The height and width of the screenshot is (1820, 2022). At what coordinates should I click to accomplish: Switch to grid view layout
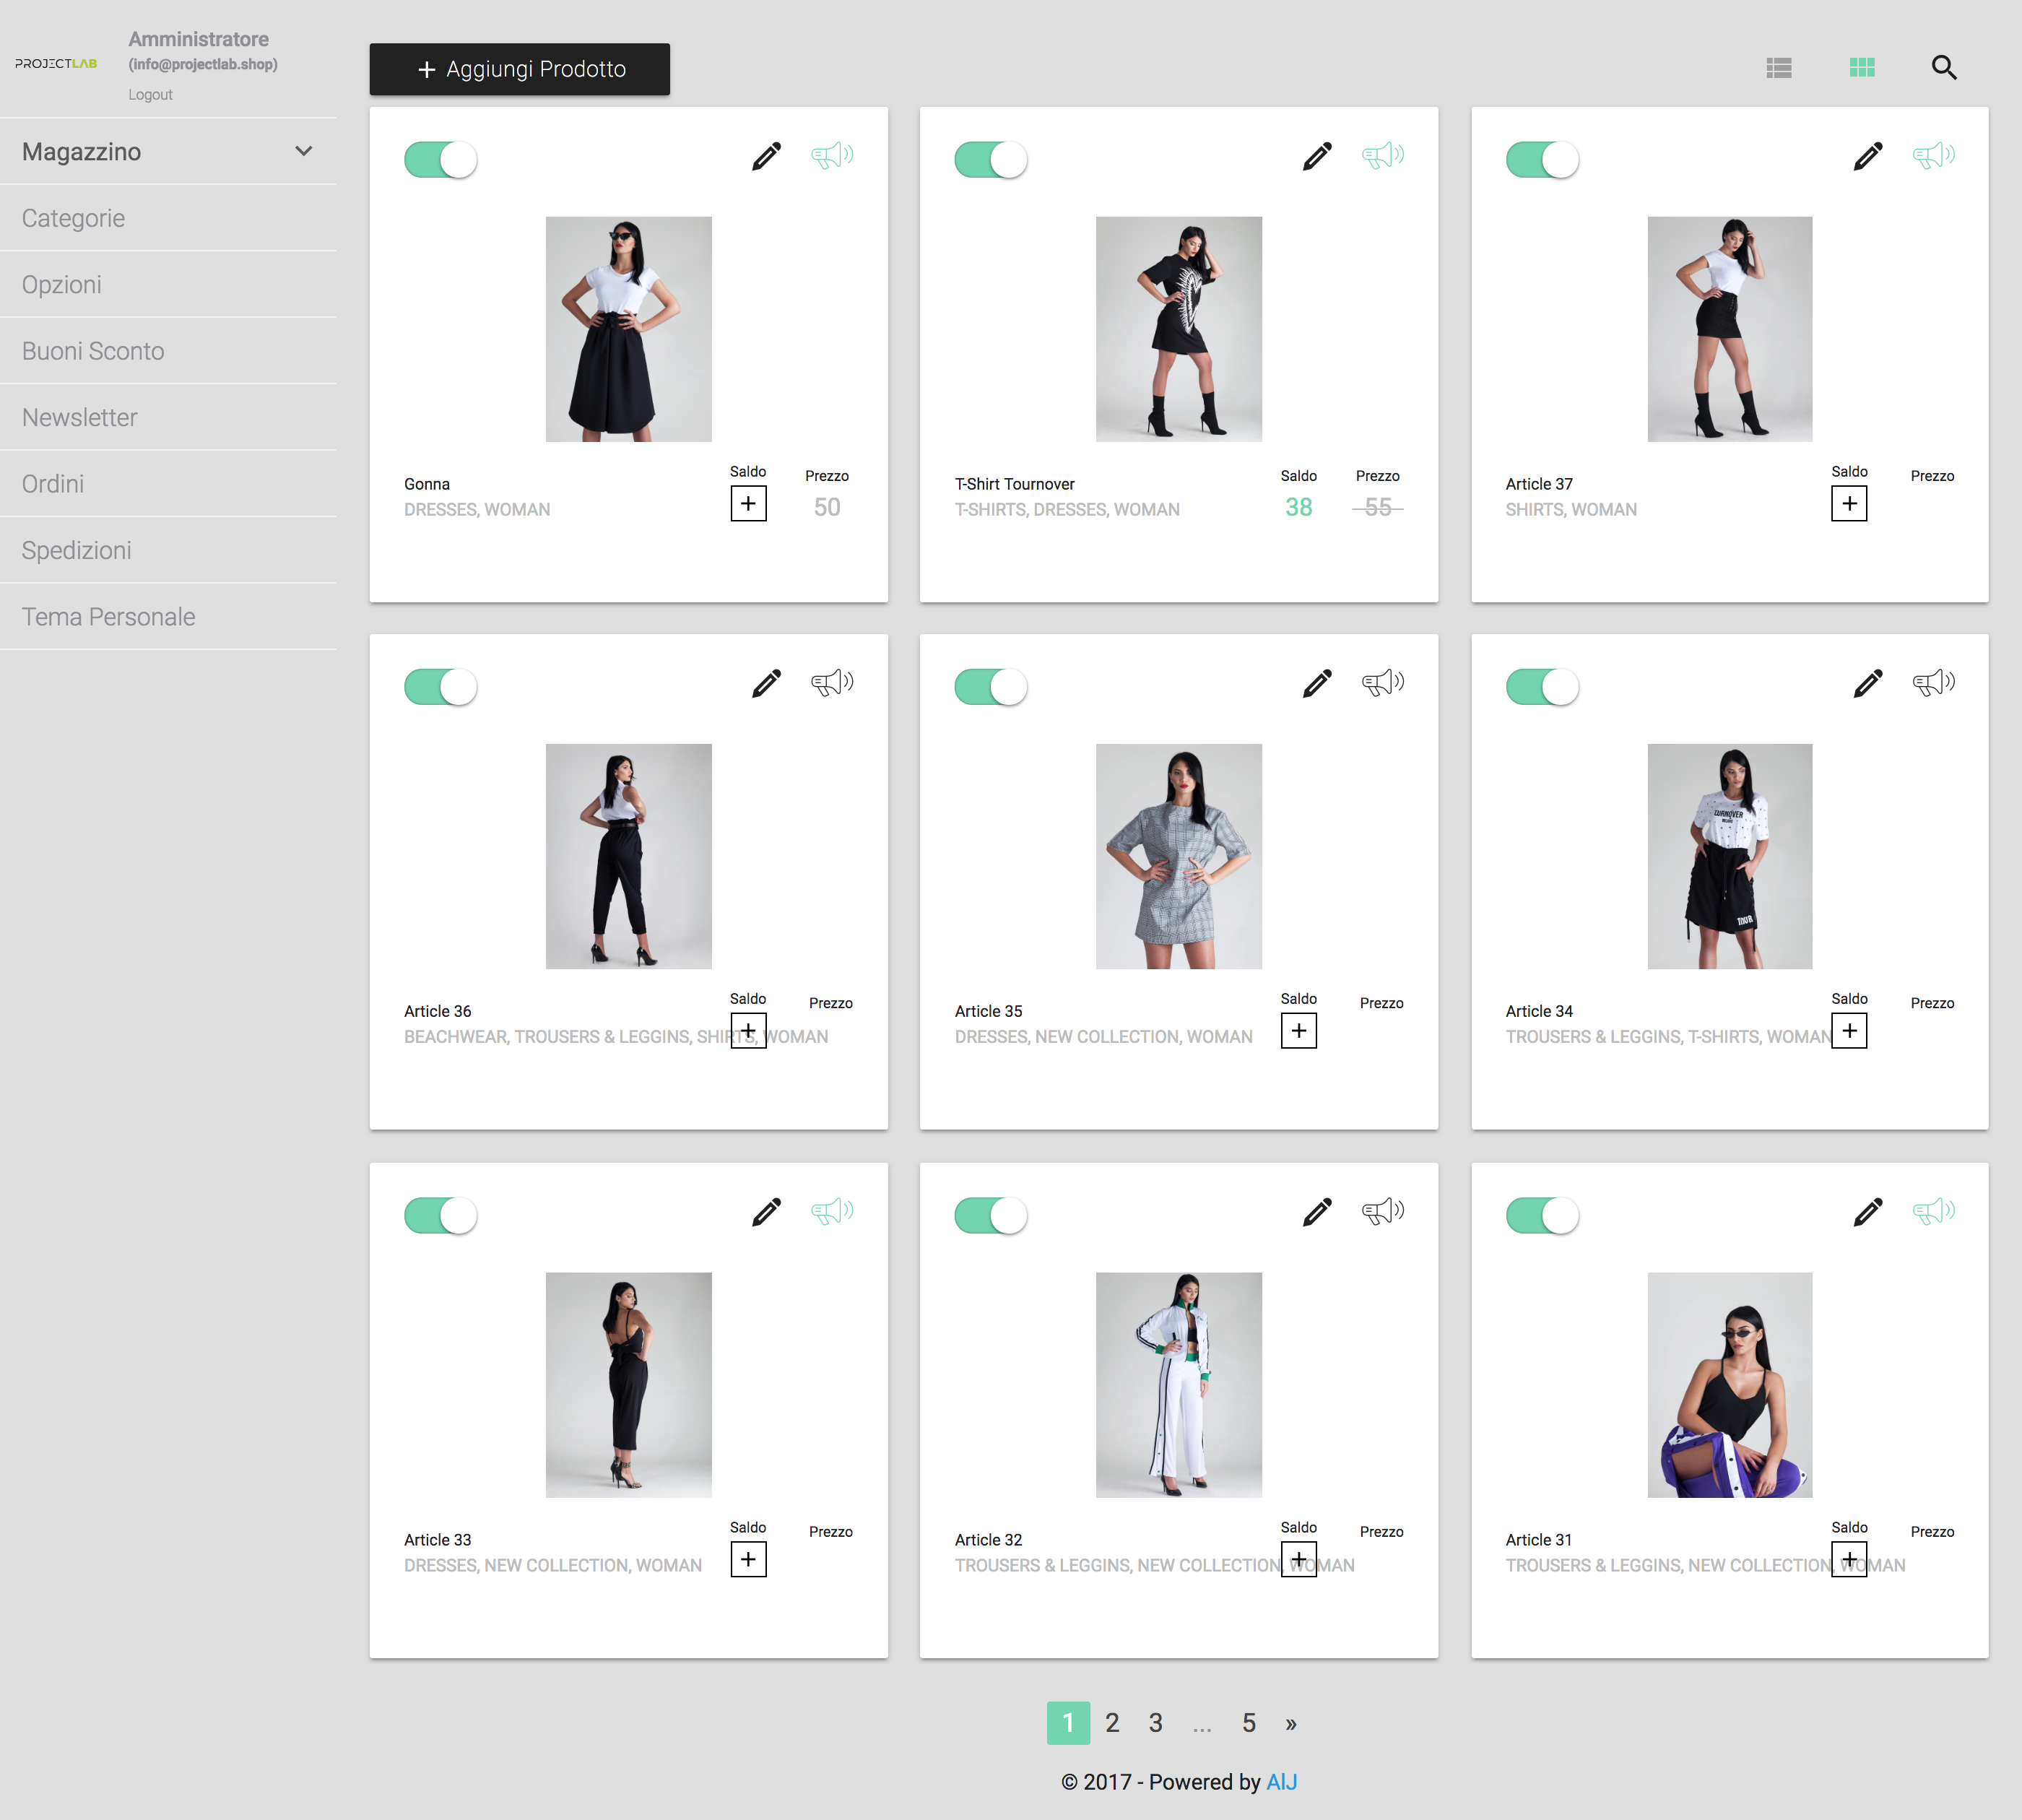(1861, 67)
